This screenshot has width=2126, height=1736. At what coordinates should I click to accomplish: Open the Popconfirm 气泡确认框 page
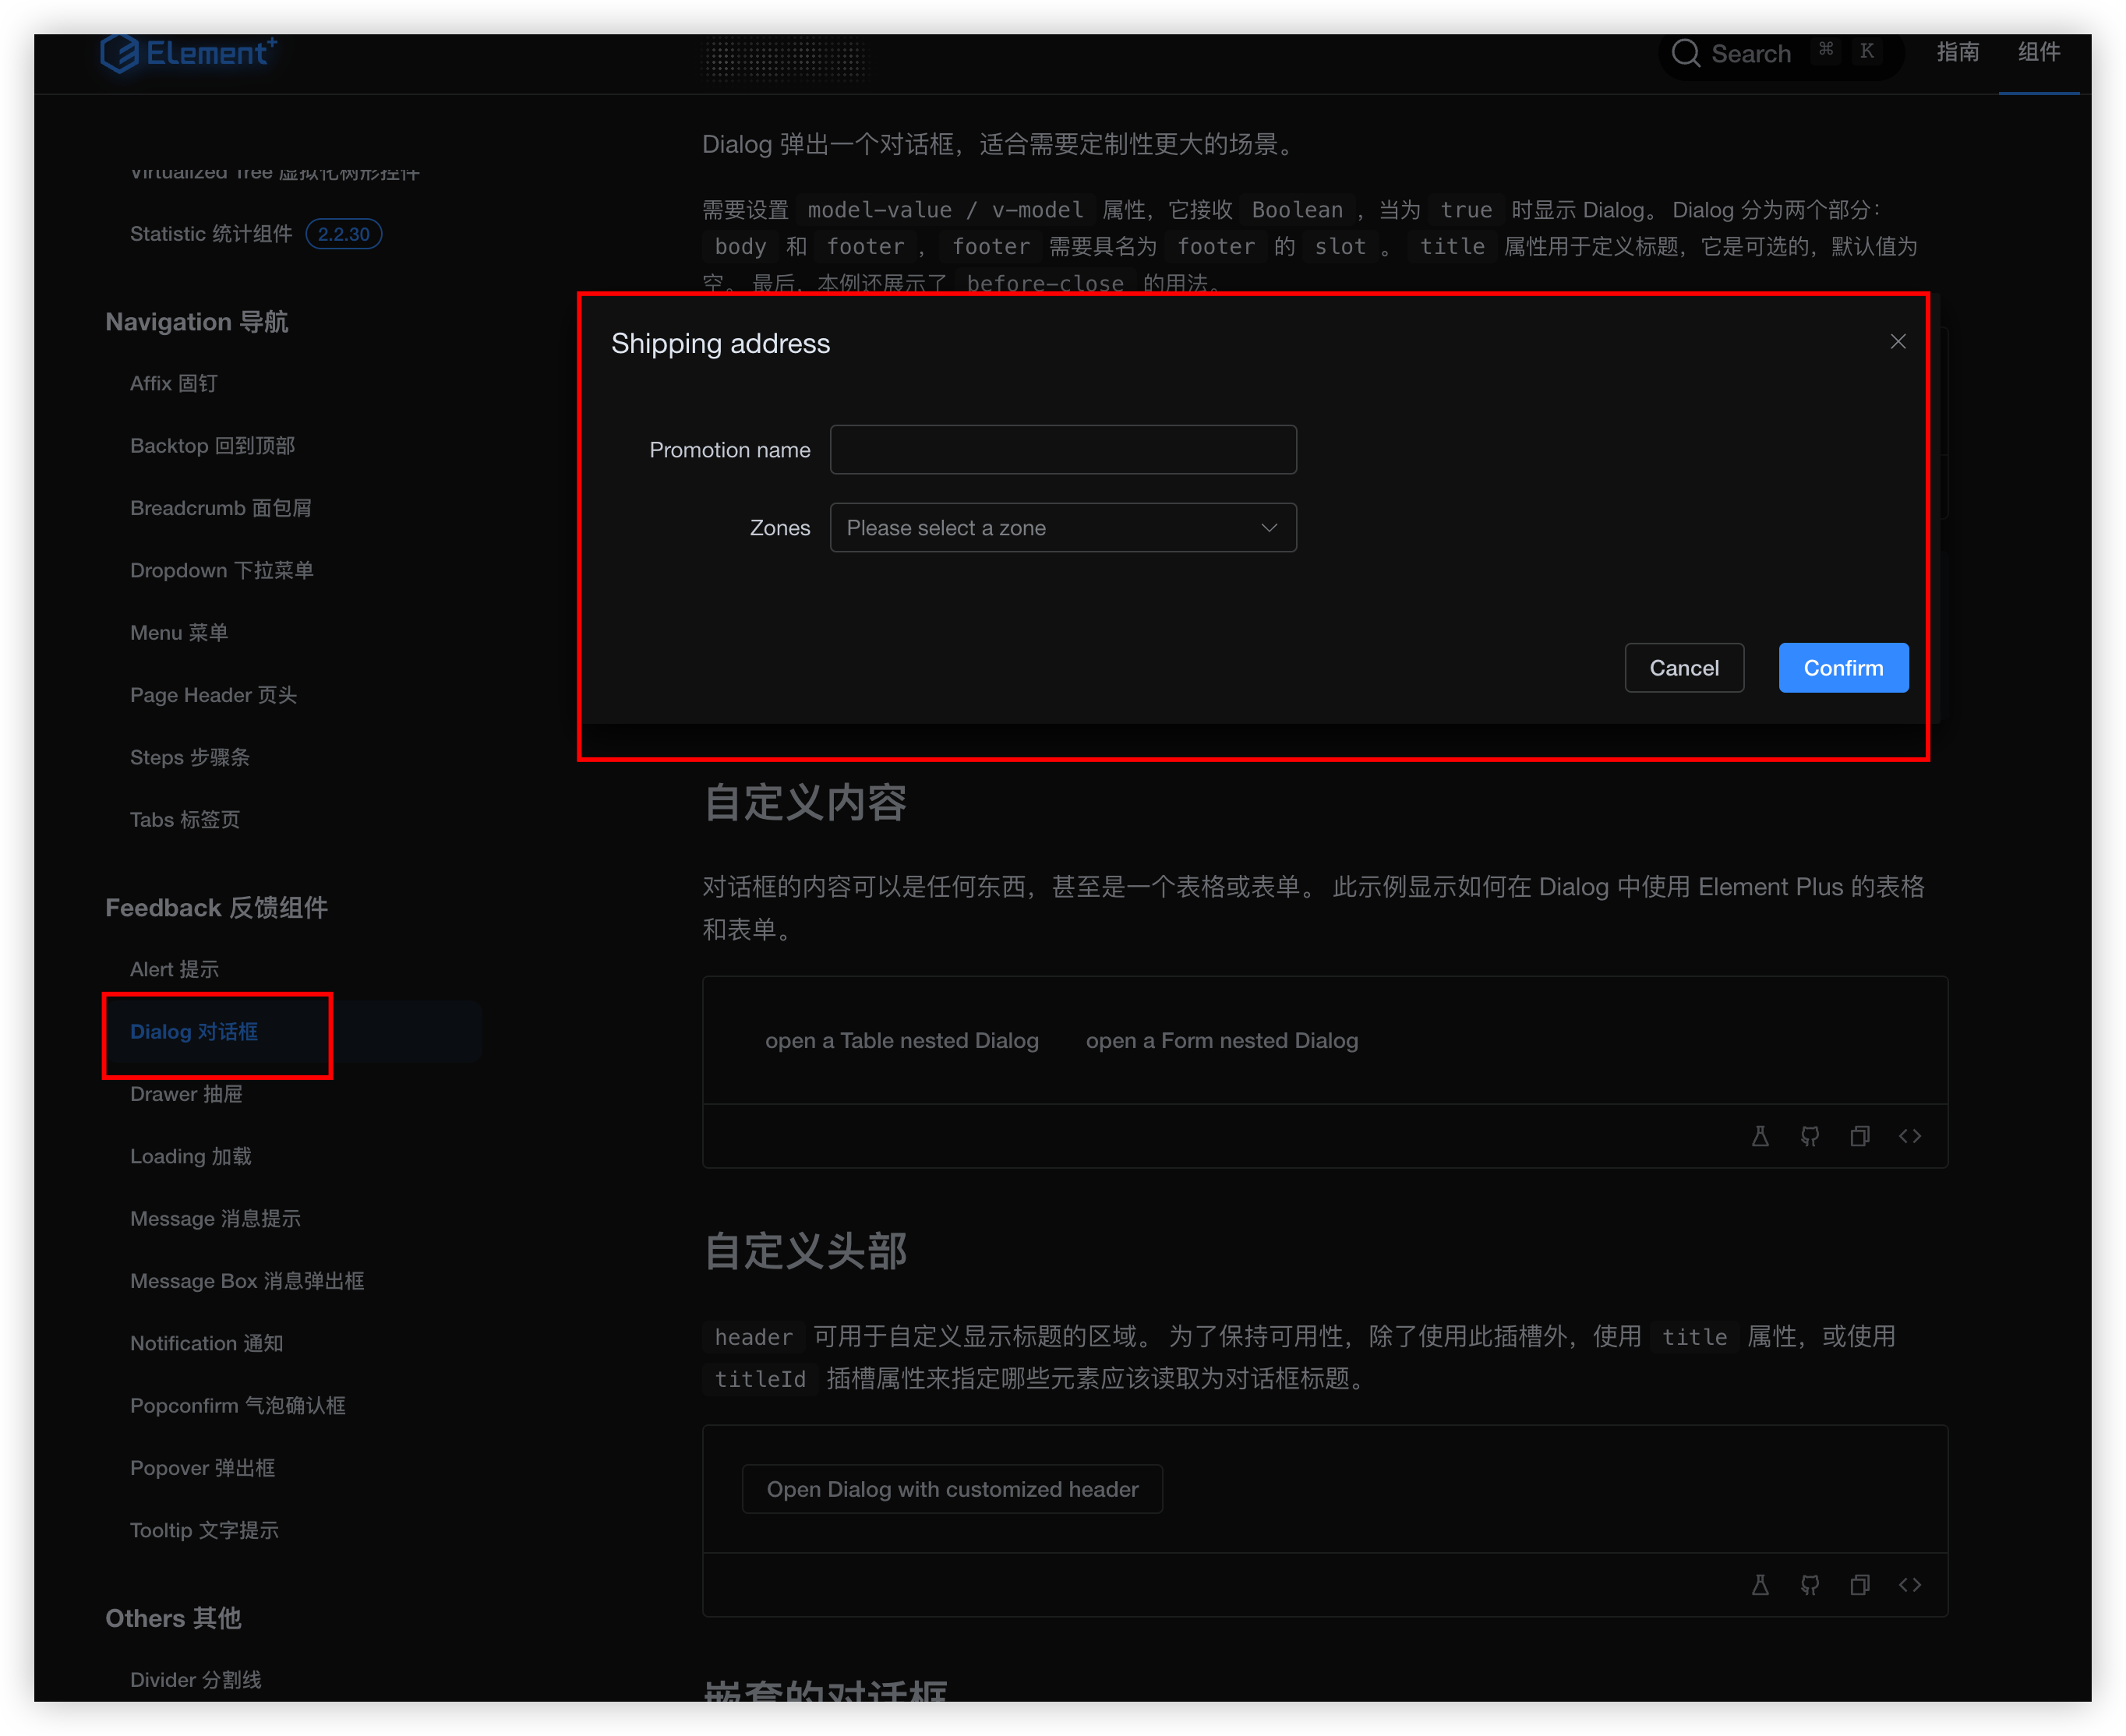pos(237,1405)
